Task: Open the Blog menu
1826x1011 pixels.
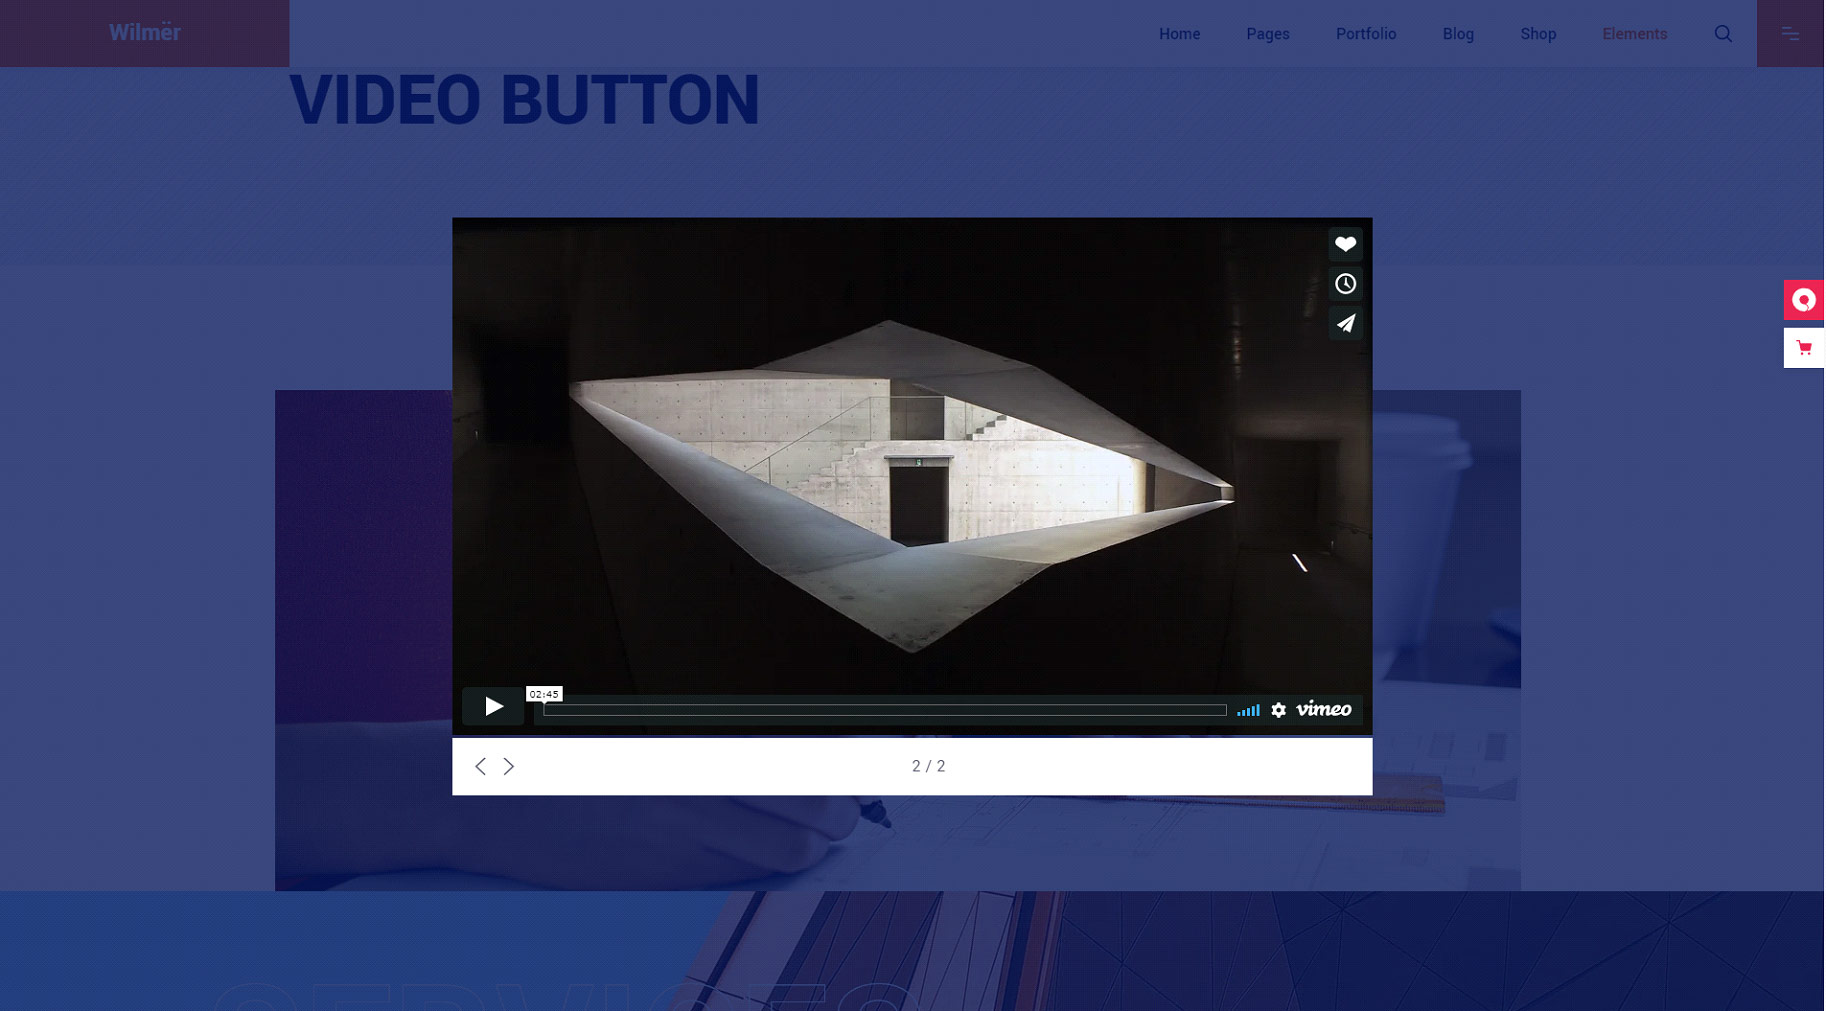Action: (x=1457, y=34)
